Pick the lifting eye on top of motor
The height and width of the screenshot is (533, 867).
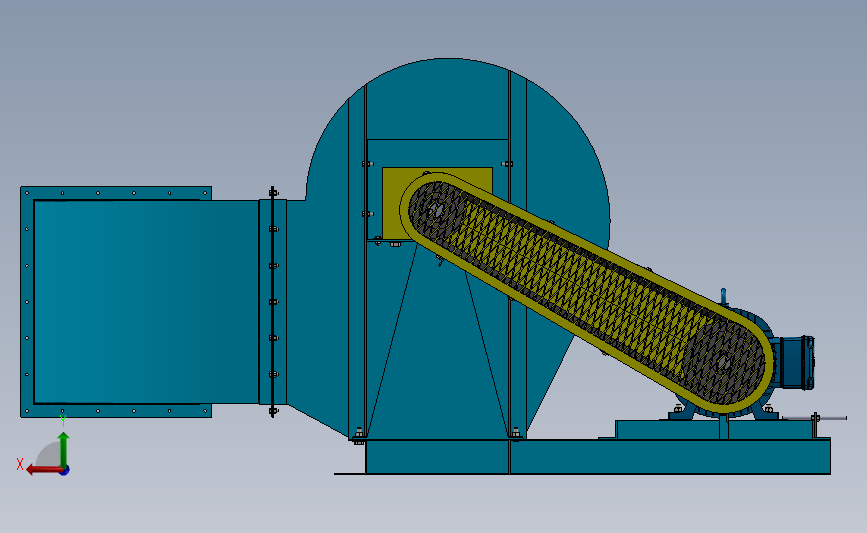click(x=723, y=295)
